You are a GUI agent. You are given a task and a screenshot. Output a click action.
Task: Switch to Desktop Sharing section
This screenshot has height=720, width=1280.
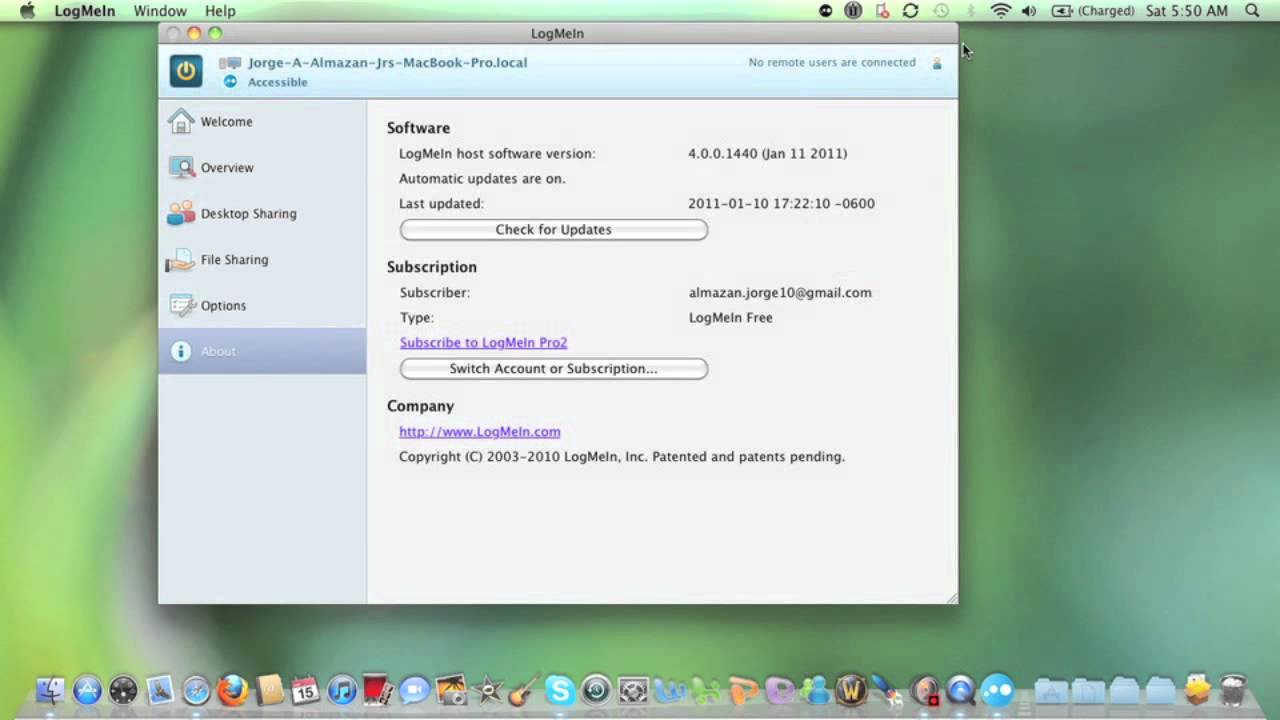[x=262, y=214]
